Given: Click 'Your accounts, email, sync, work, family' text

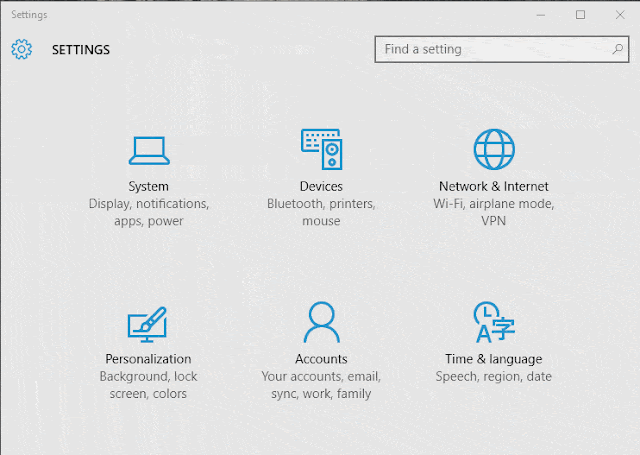Looking at the screenshot, I should pos(321,385).
